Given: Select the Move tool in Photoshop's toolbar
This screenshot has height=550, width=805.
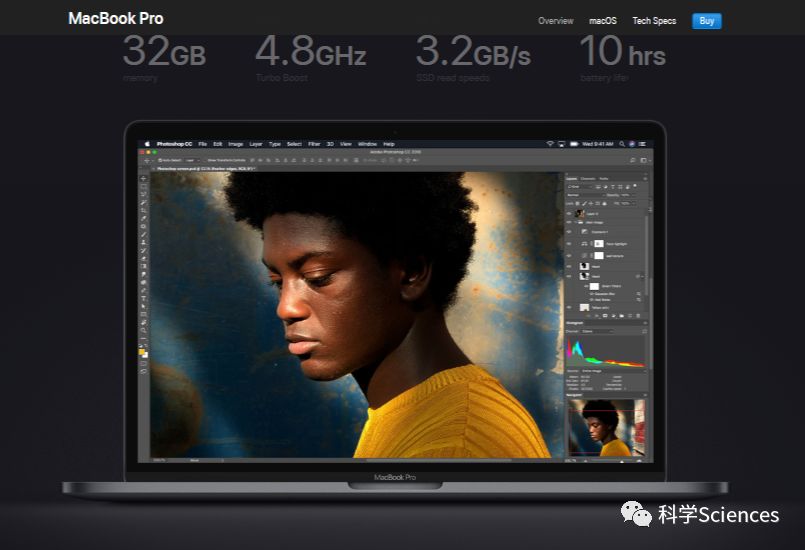Looking at the screenshot, I should 143,178.
